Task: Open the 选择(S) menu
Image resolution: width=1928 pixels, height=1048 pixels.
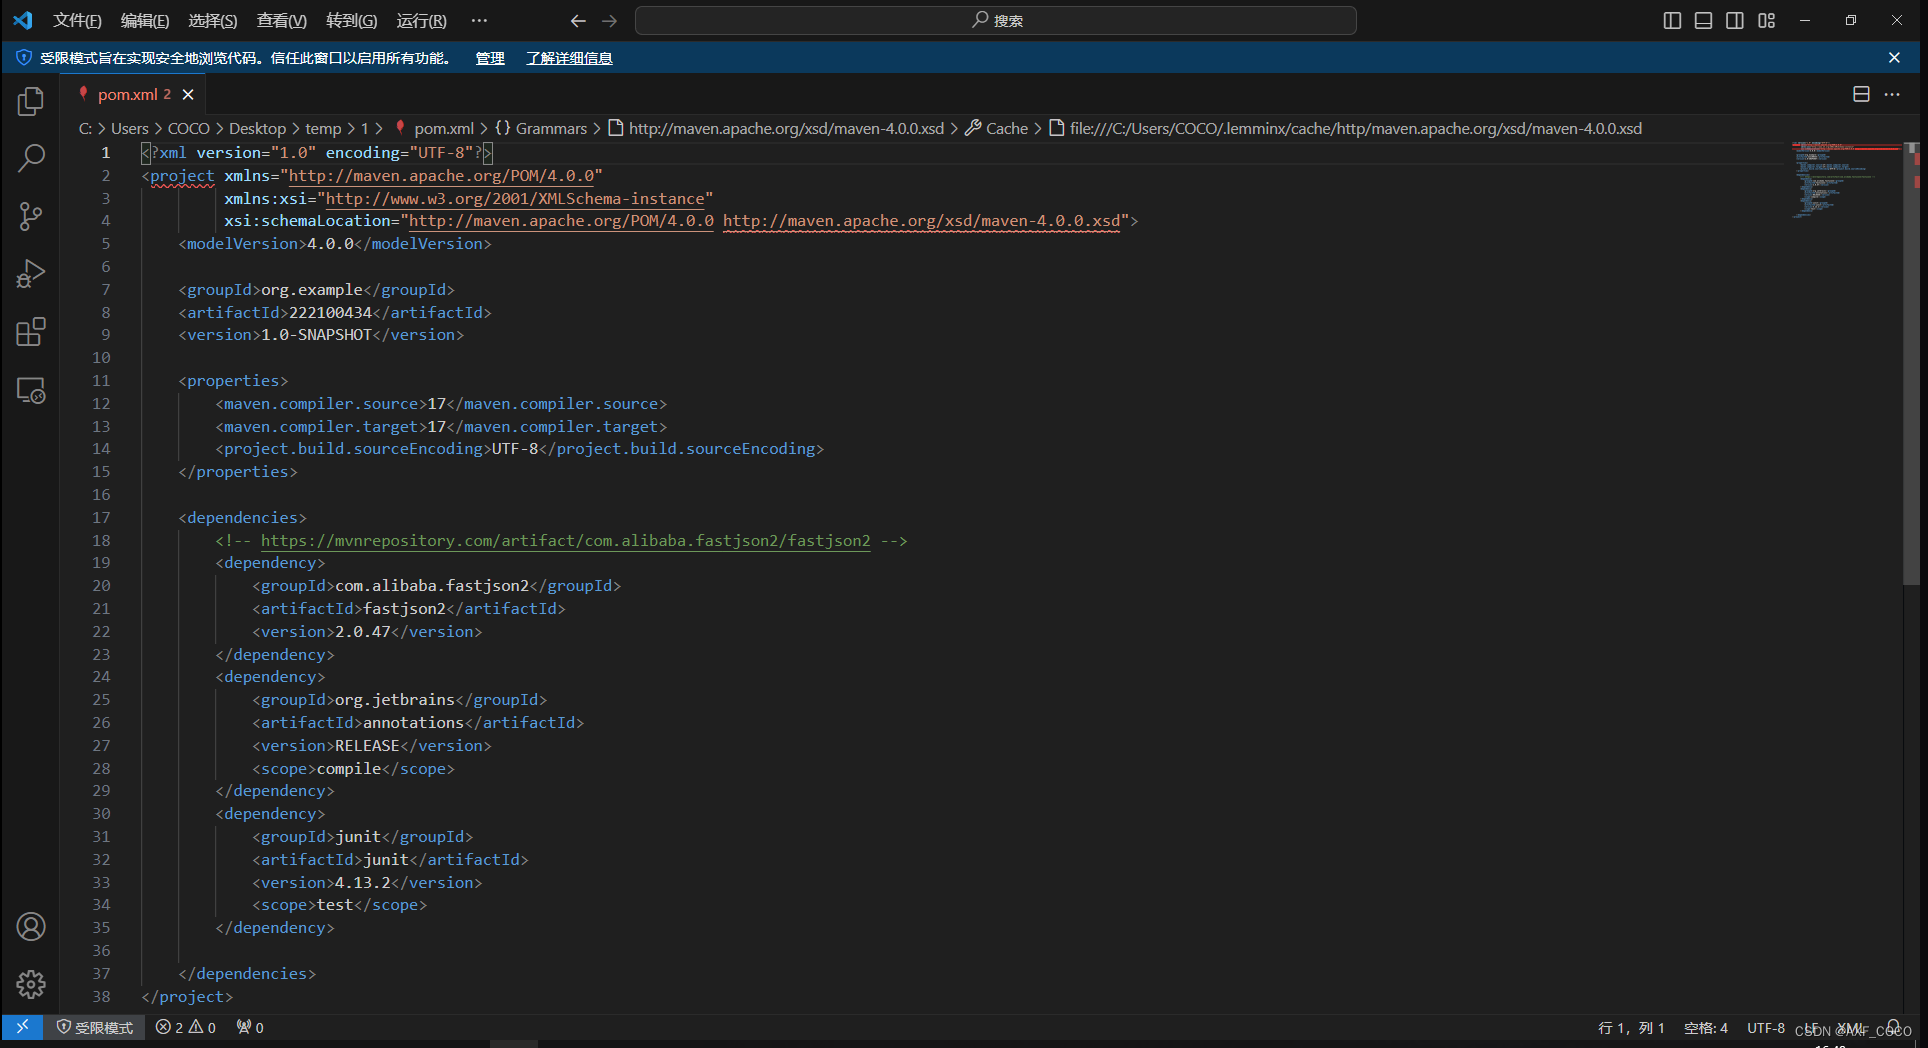Action: tap(213, 20)
